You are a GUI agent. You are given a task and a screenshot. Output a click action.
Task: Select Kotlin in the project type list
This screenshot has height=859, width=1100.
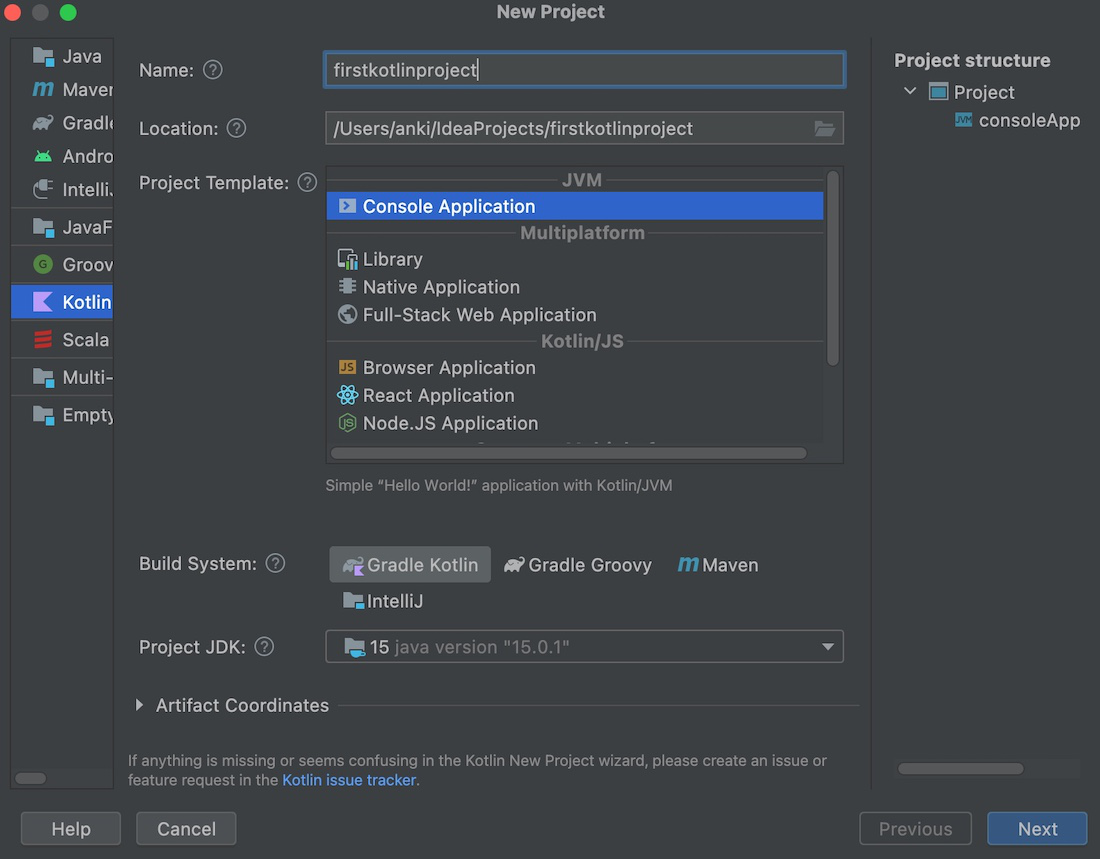[x=62, y=302]
